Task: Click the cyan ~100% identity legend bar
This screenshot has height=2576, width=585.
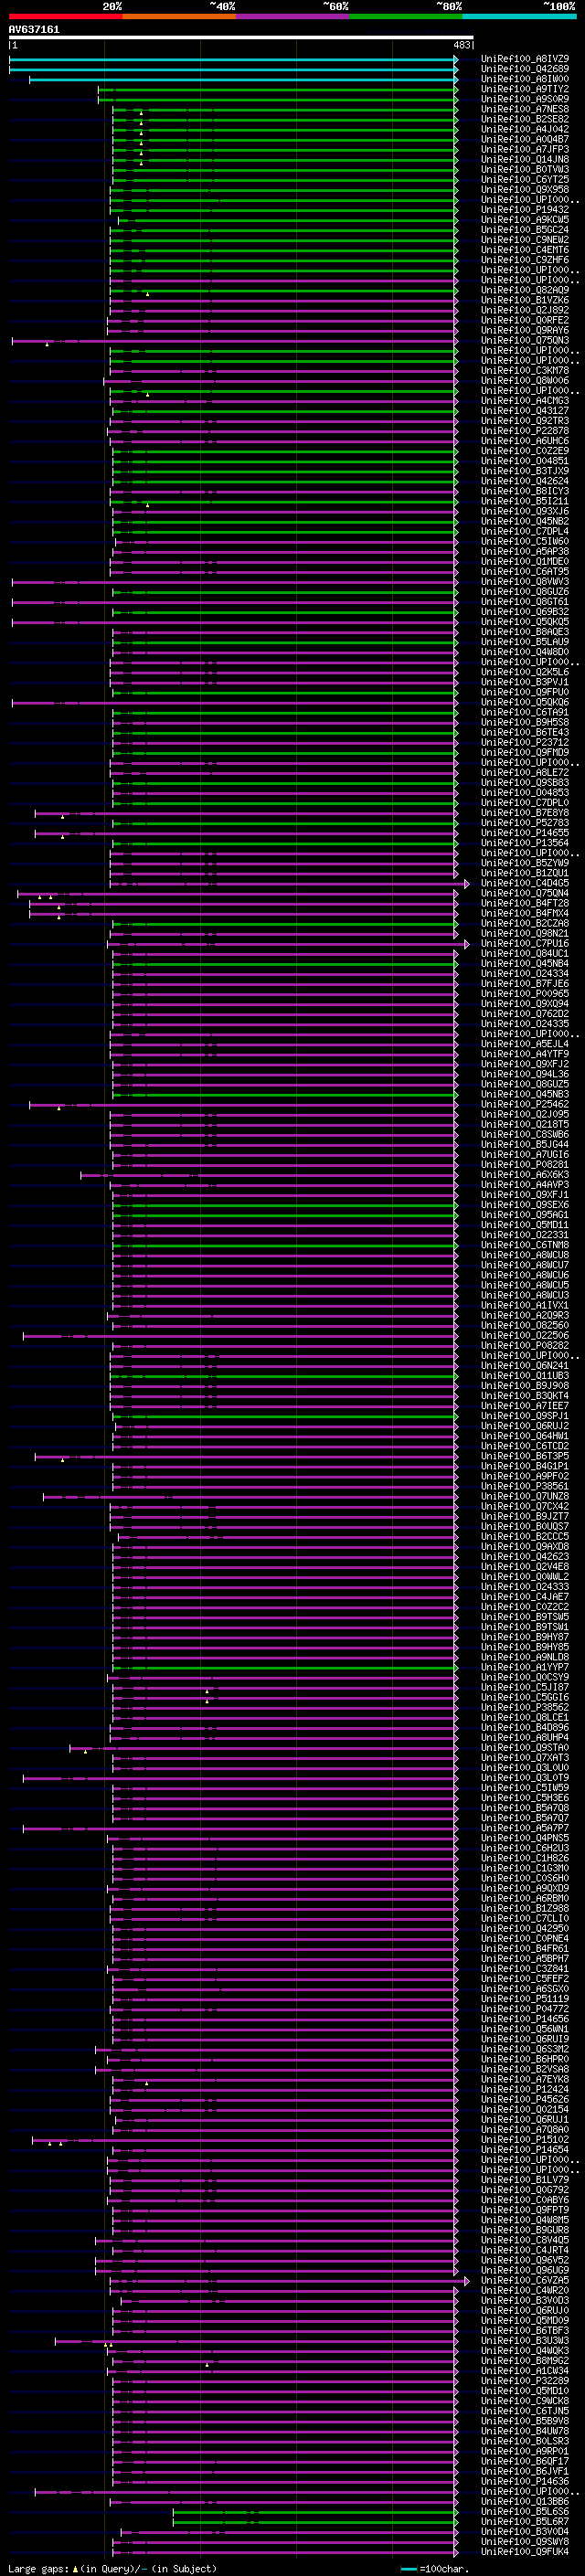Action: [x=519, y=16]
